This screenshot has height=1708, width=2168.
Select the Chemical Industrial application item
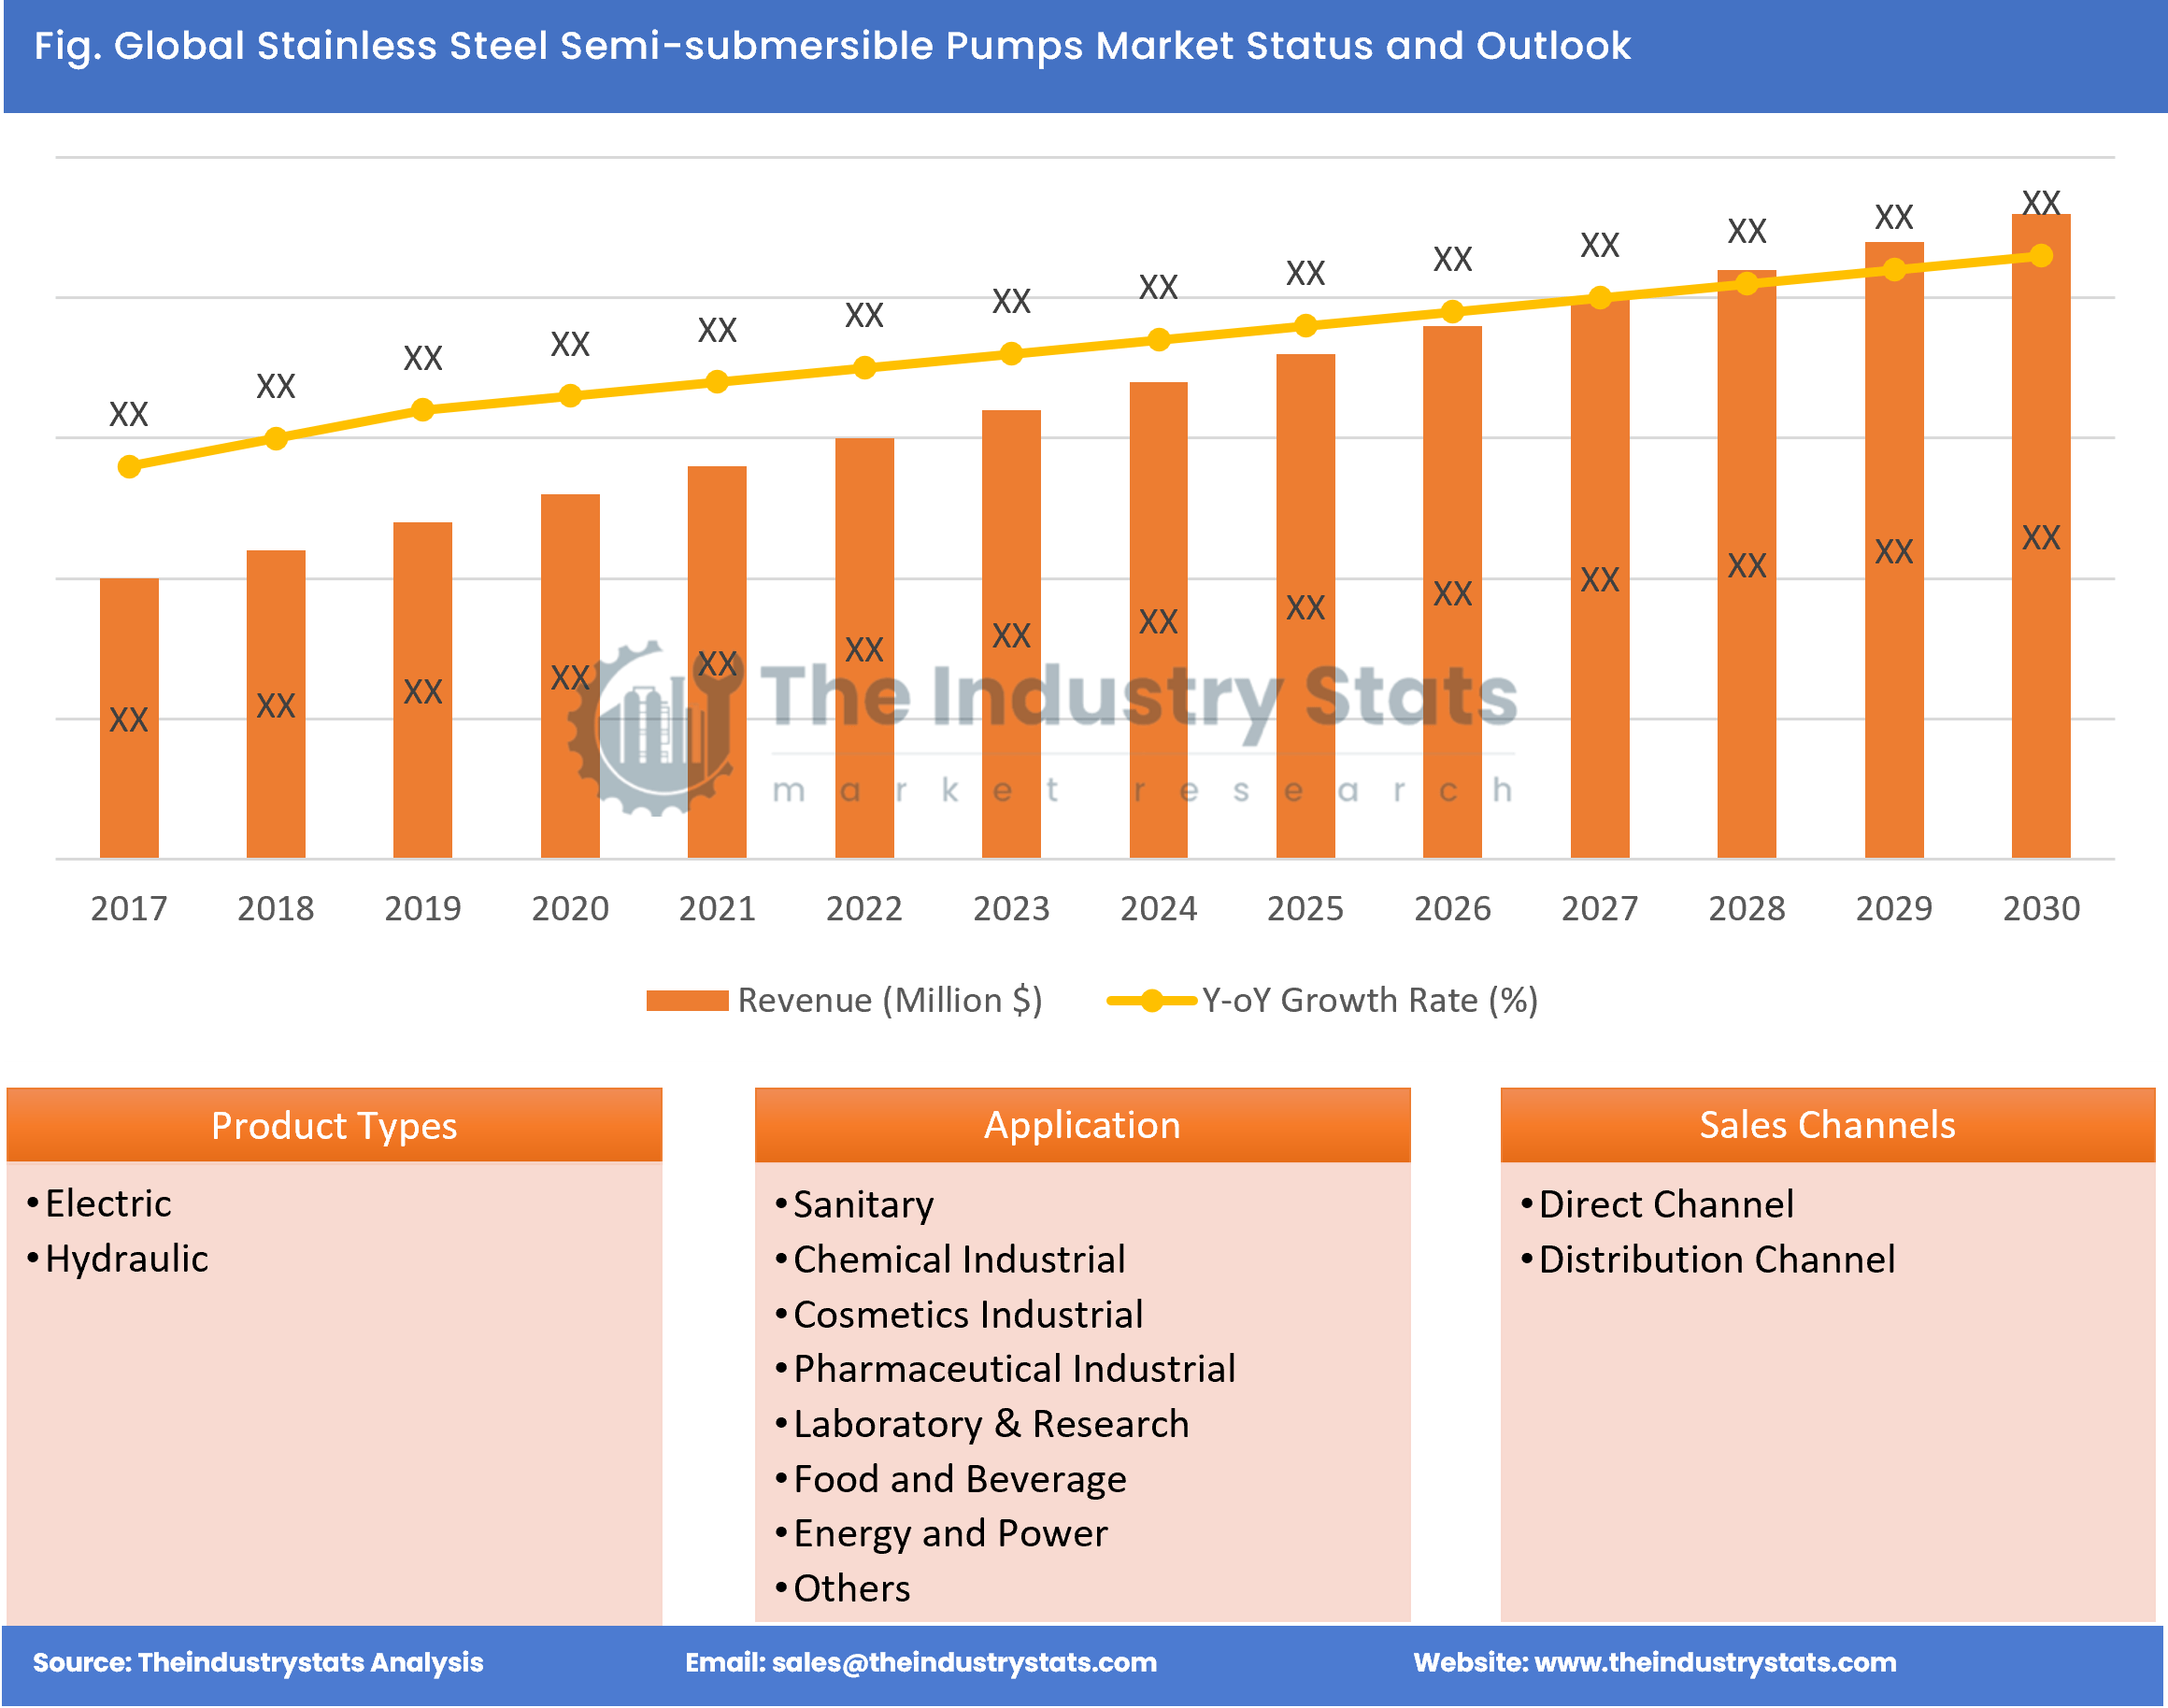(x=960, y=1260)
